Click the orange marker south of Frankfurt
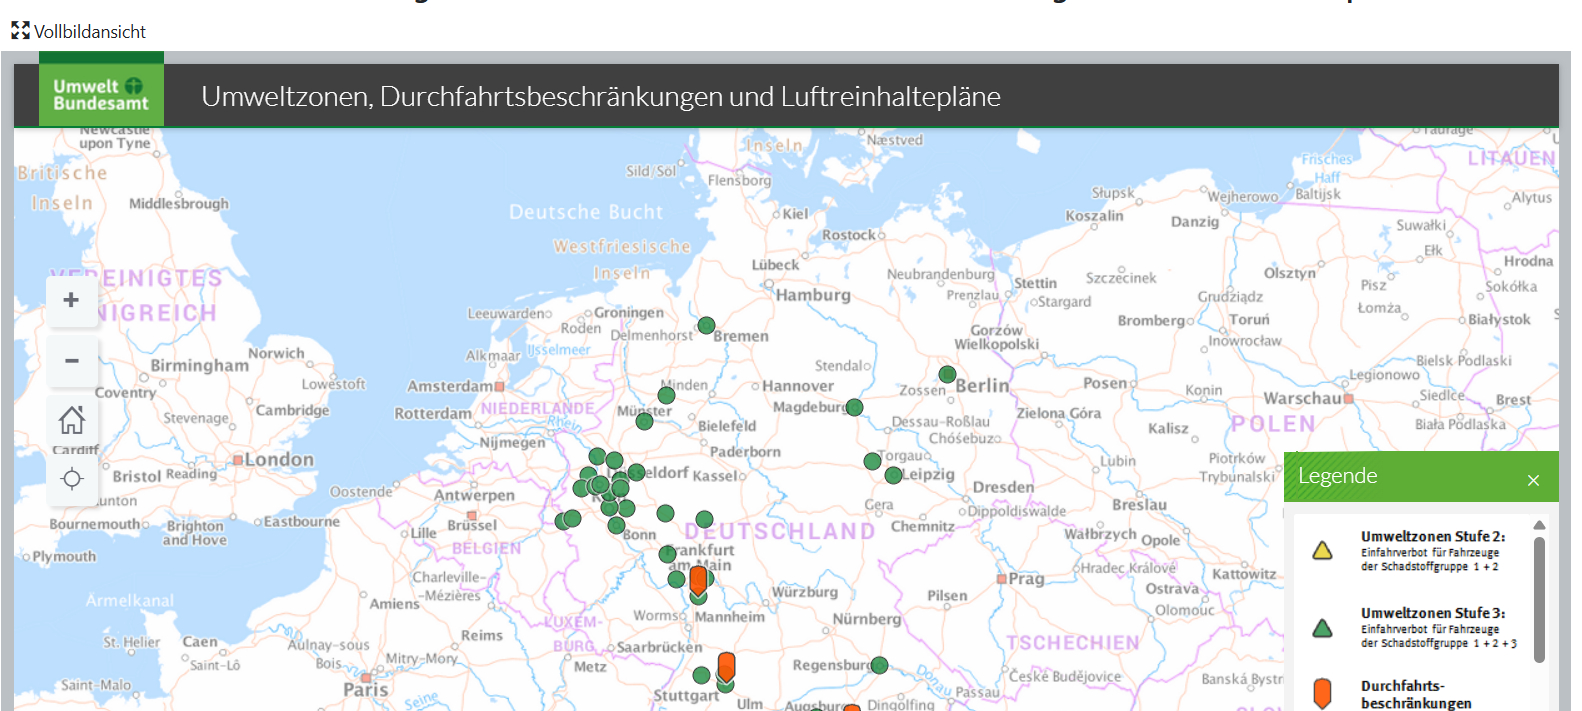1582x711 pixels. coord(698,580)
